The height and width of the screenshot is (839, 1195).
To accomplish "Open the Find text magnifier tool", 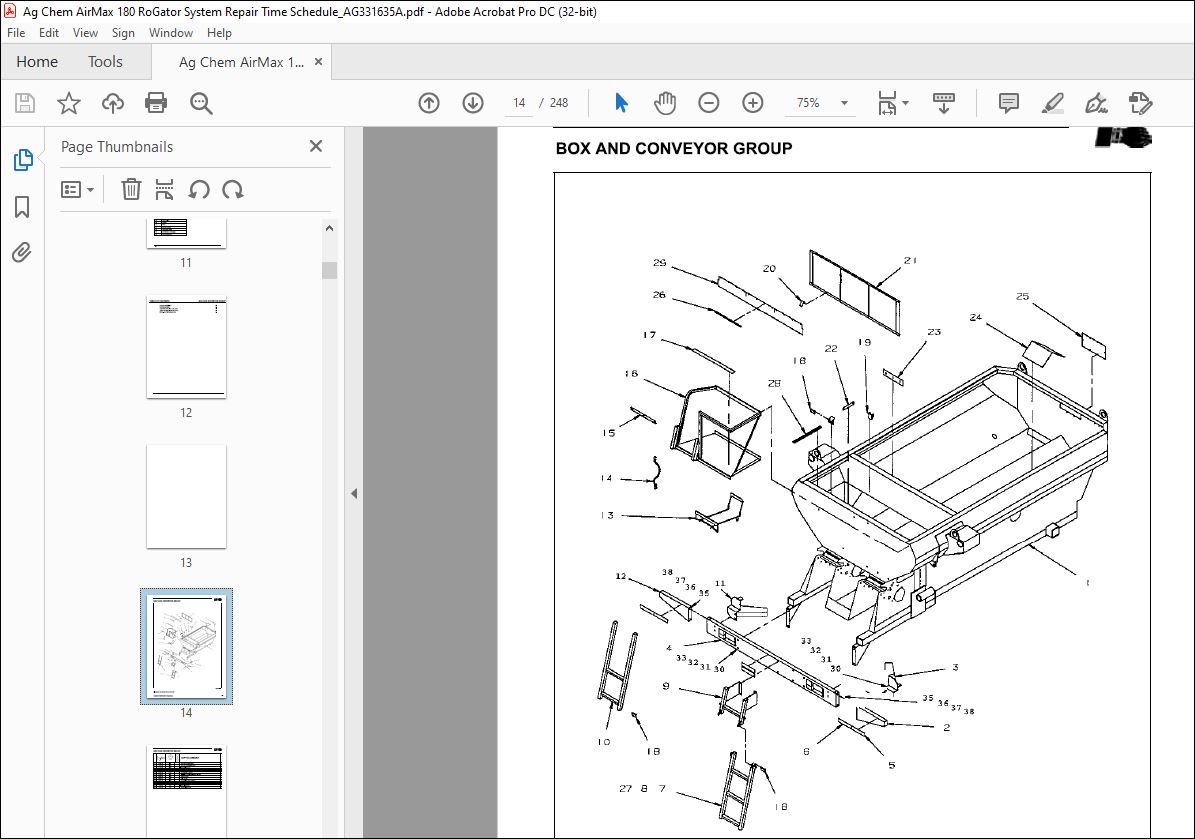I will (x=201, y=103).
